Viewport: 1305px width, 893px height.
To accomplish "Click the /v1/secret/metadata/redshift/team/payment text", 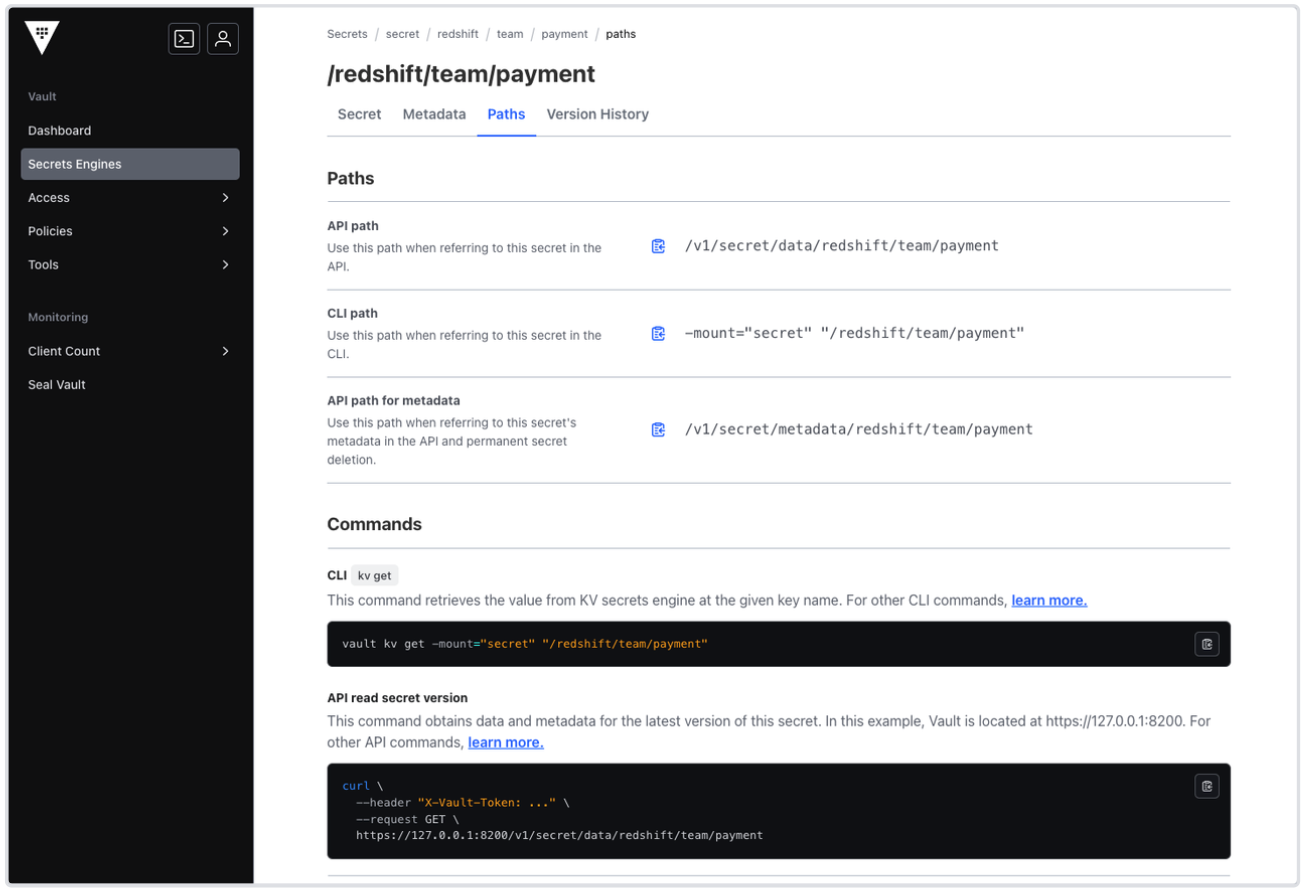I will pos(858,430).
